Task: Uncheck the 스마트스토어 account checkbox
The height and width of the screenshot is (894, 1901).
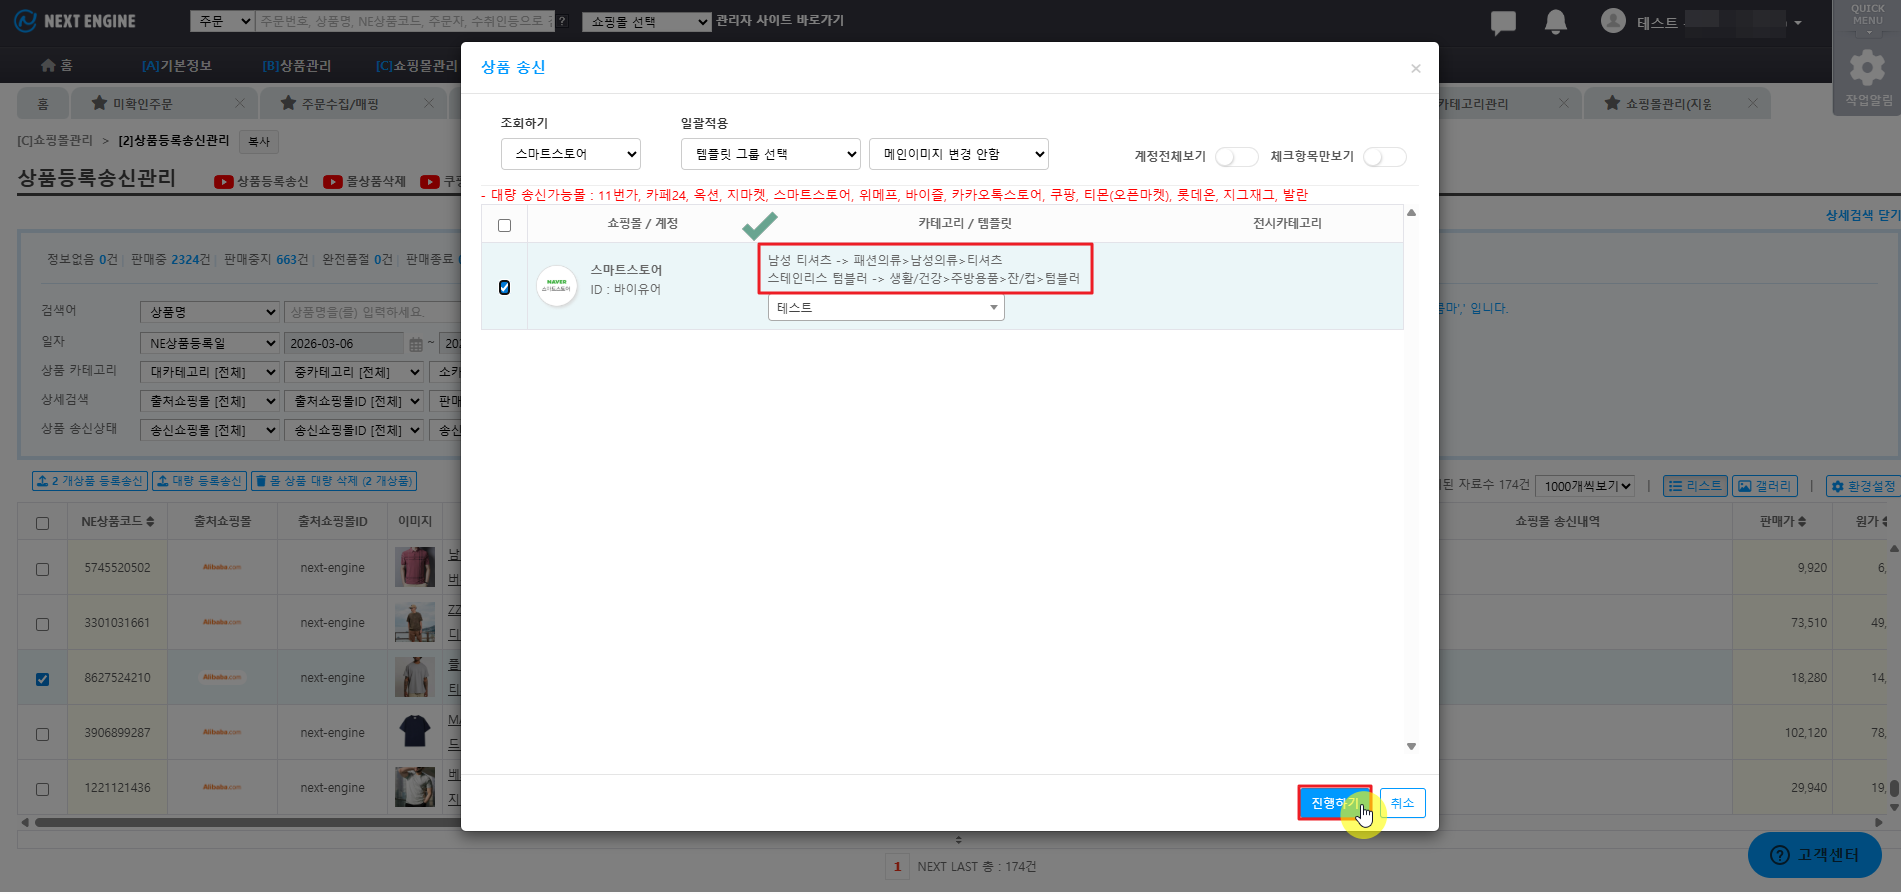Action: (505, 288)
